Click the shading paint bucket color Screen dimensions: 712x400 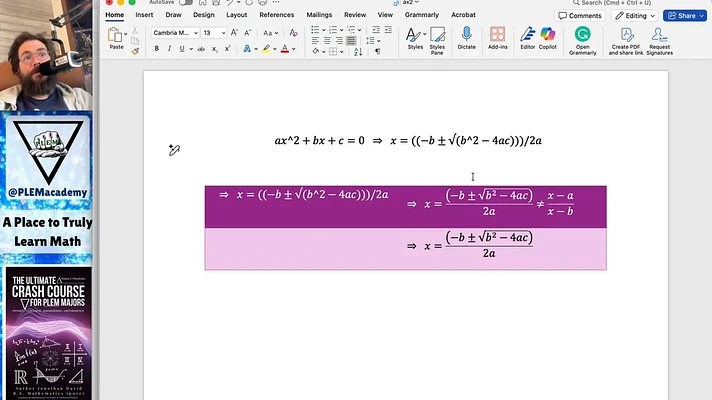pyautogui.click(x=316, y=52)
